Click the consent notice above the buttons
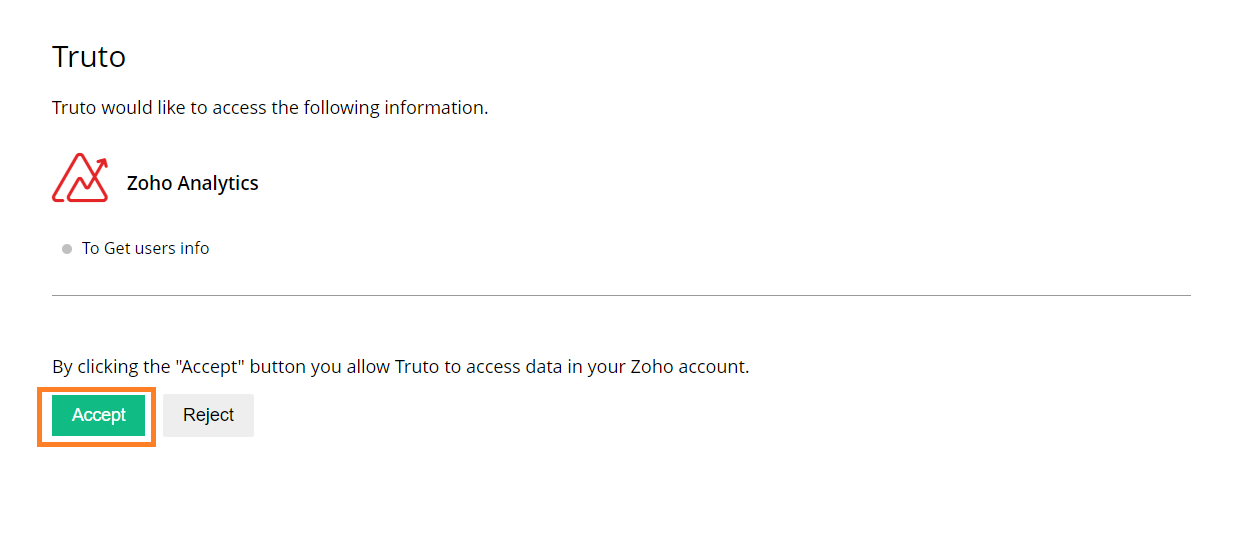 pyautogui.click(x=401, y=367)
